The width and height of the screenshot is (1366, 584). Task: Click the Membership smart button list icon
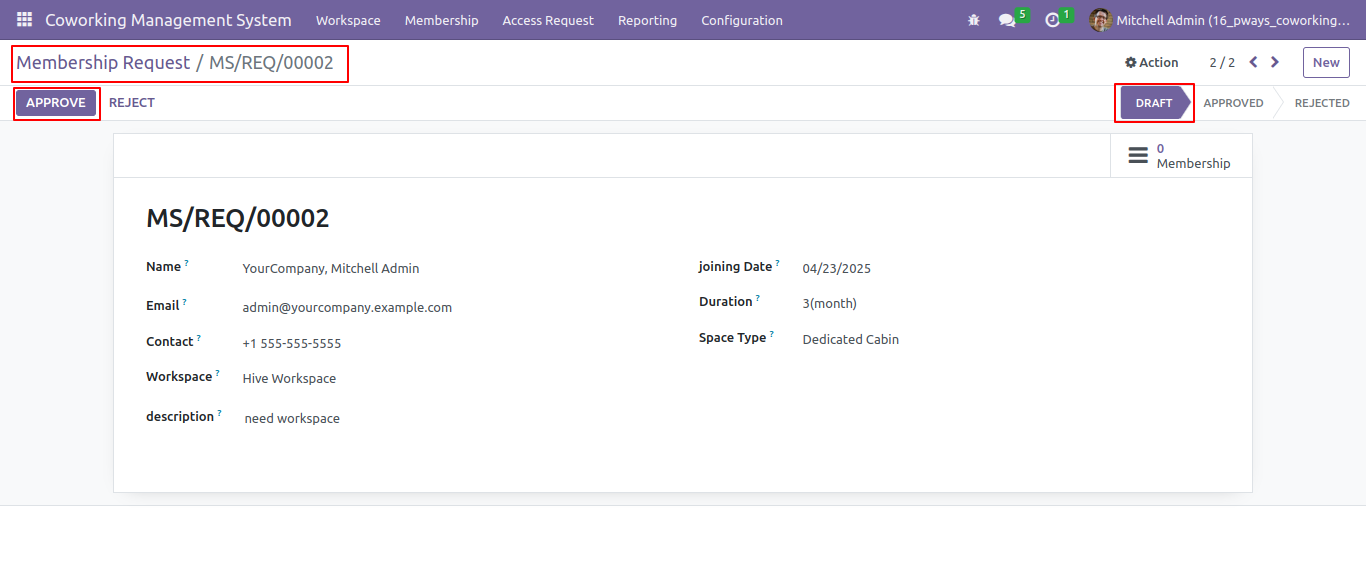click(1138, 156)
